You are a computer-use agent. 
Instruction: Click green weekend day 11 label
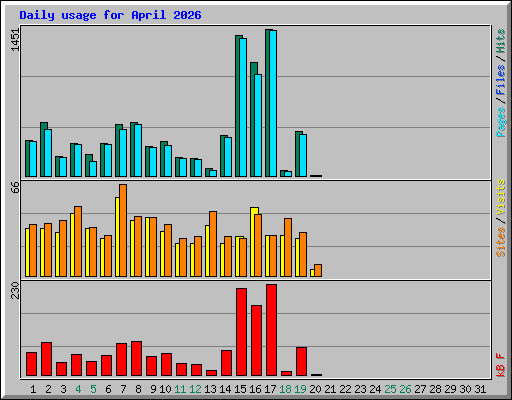180,389
